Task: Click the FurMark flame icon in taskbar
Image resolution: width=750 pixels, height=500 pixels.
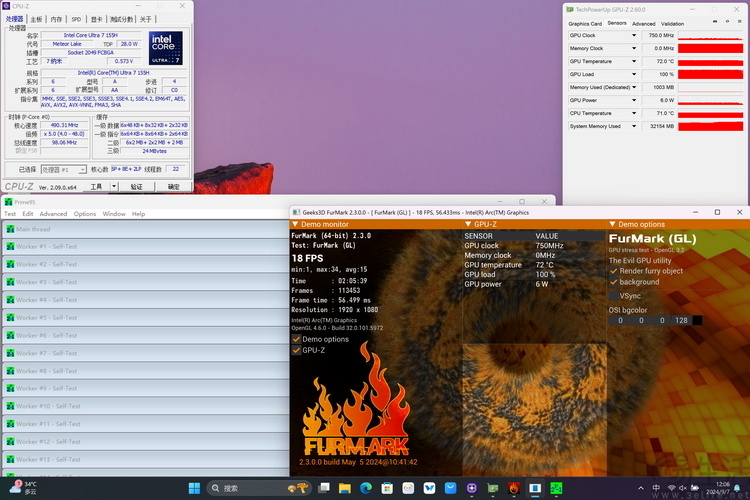Action: (514, 488)
